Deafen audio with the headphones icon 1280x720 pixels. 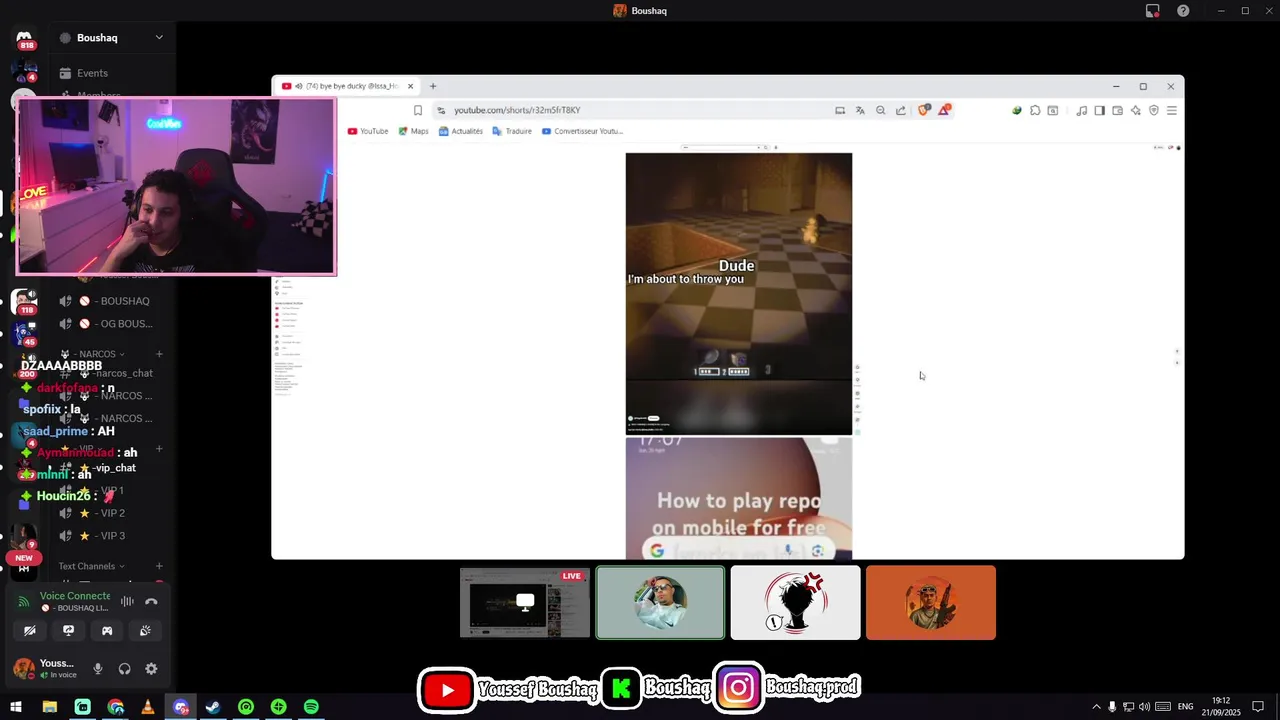[x=125, y=669]
